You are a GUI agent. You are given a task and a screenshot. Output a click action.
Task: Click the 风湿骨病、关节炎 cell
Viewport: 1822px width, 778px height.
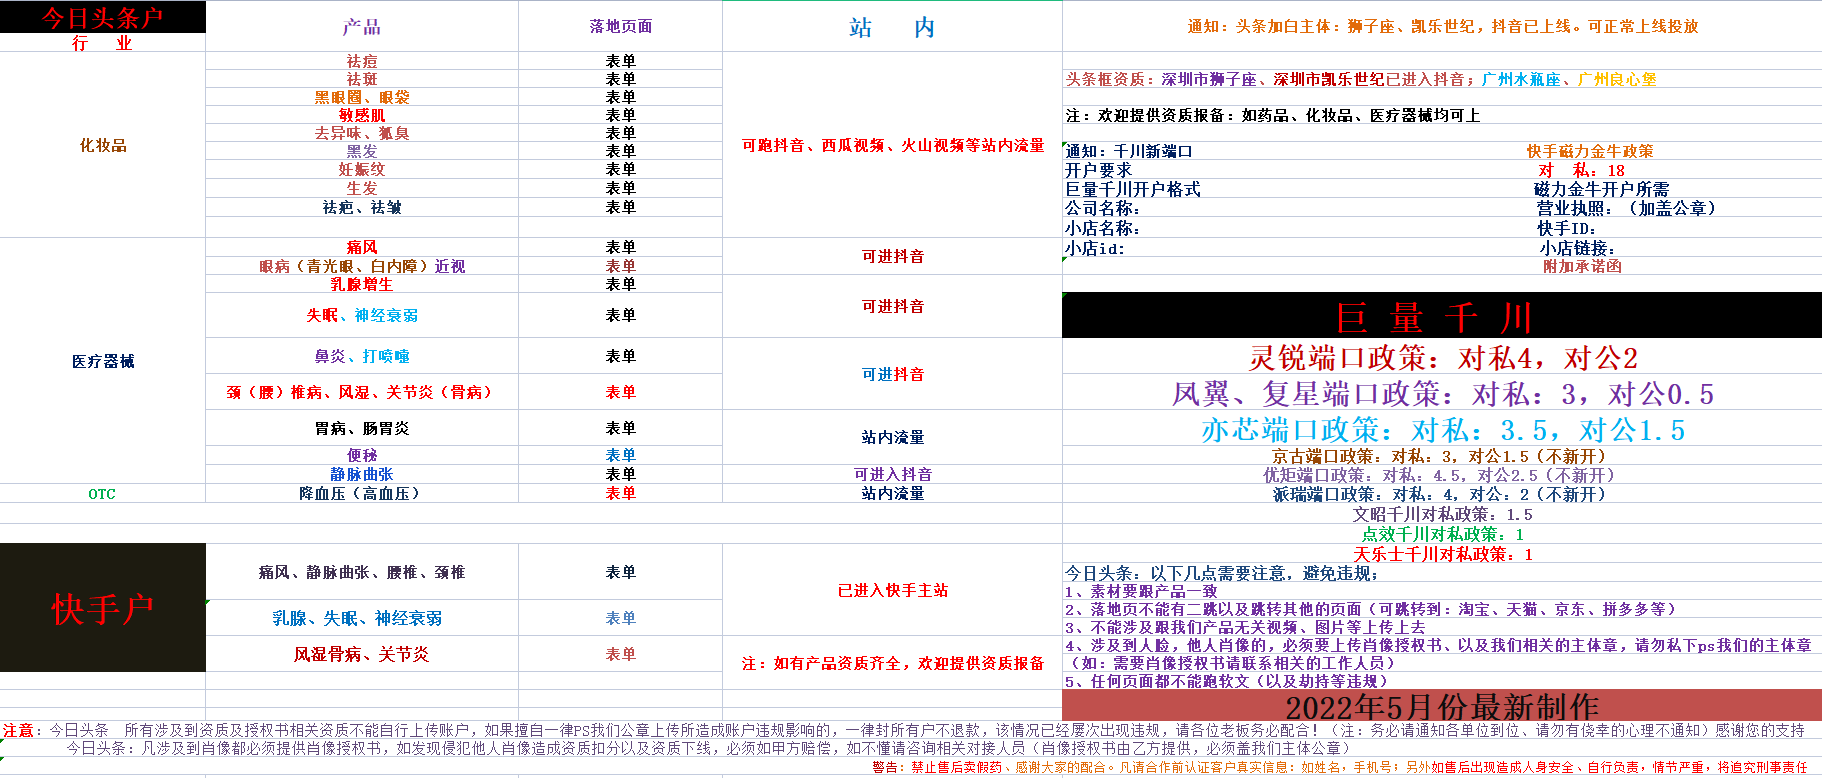362,654
